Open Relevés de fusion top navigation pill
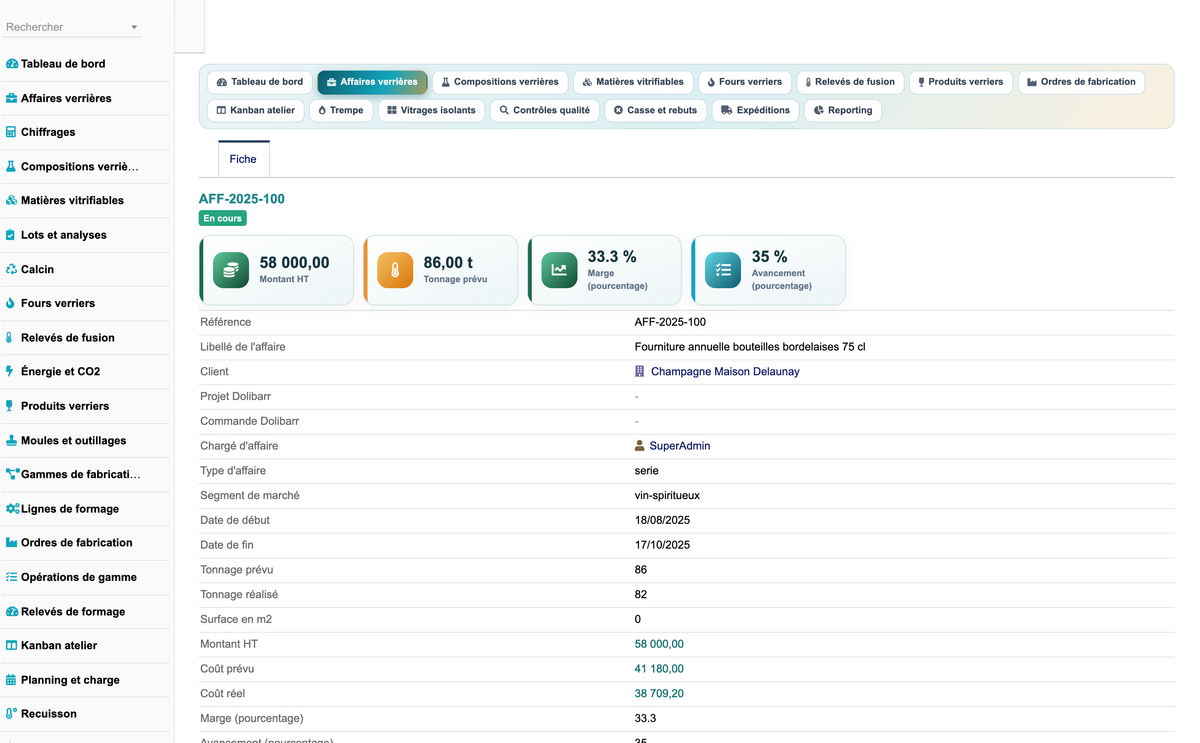Screen dimensions: 1200x743 tap(850, 82)
